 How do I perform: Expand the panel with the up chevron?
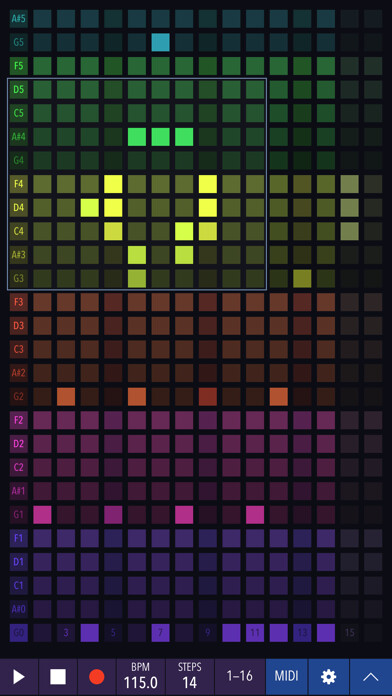point(371,677)
